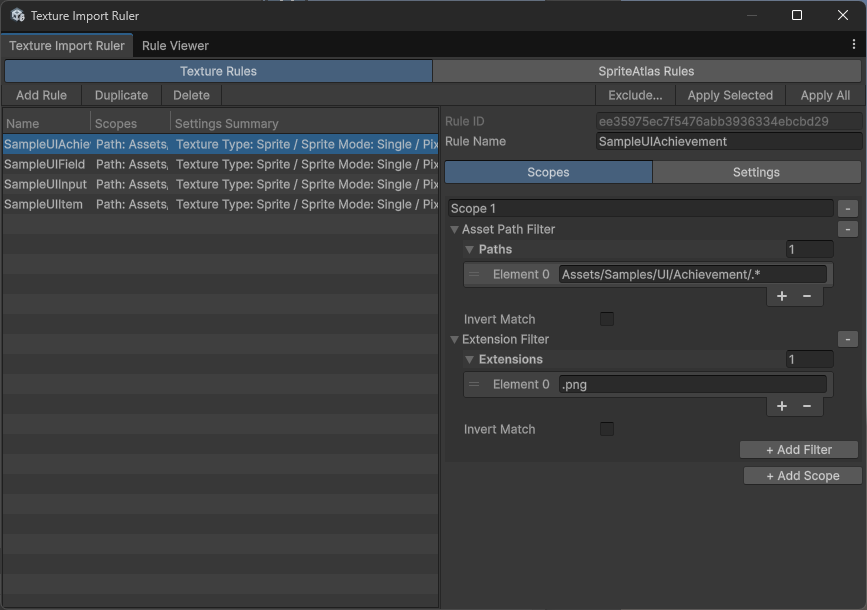Click Apply Selected

730,95
